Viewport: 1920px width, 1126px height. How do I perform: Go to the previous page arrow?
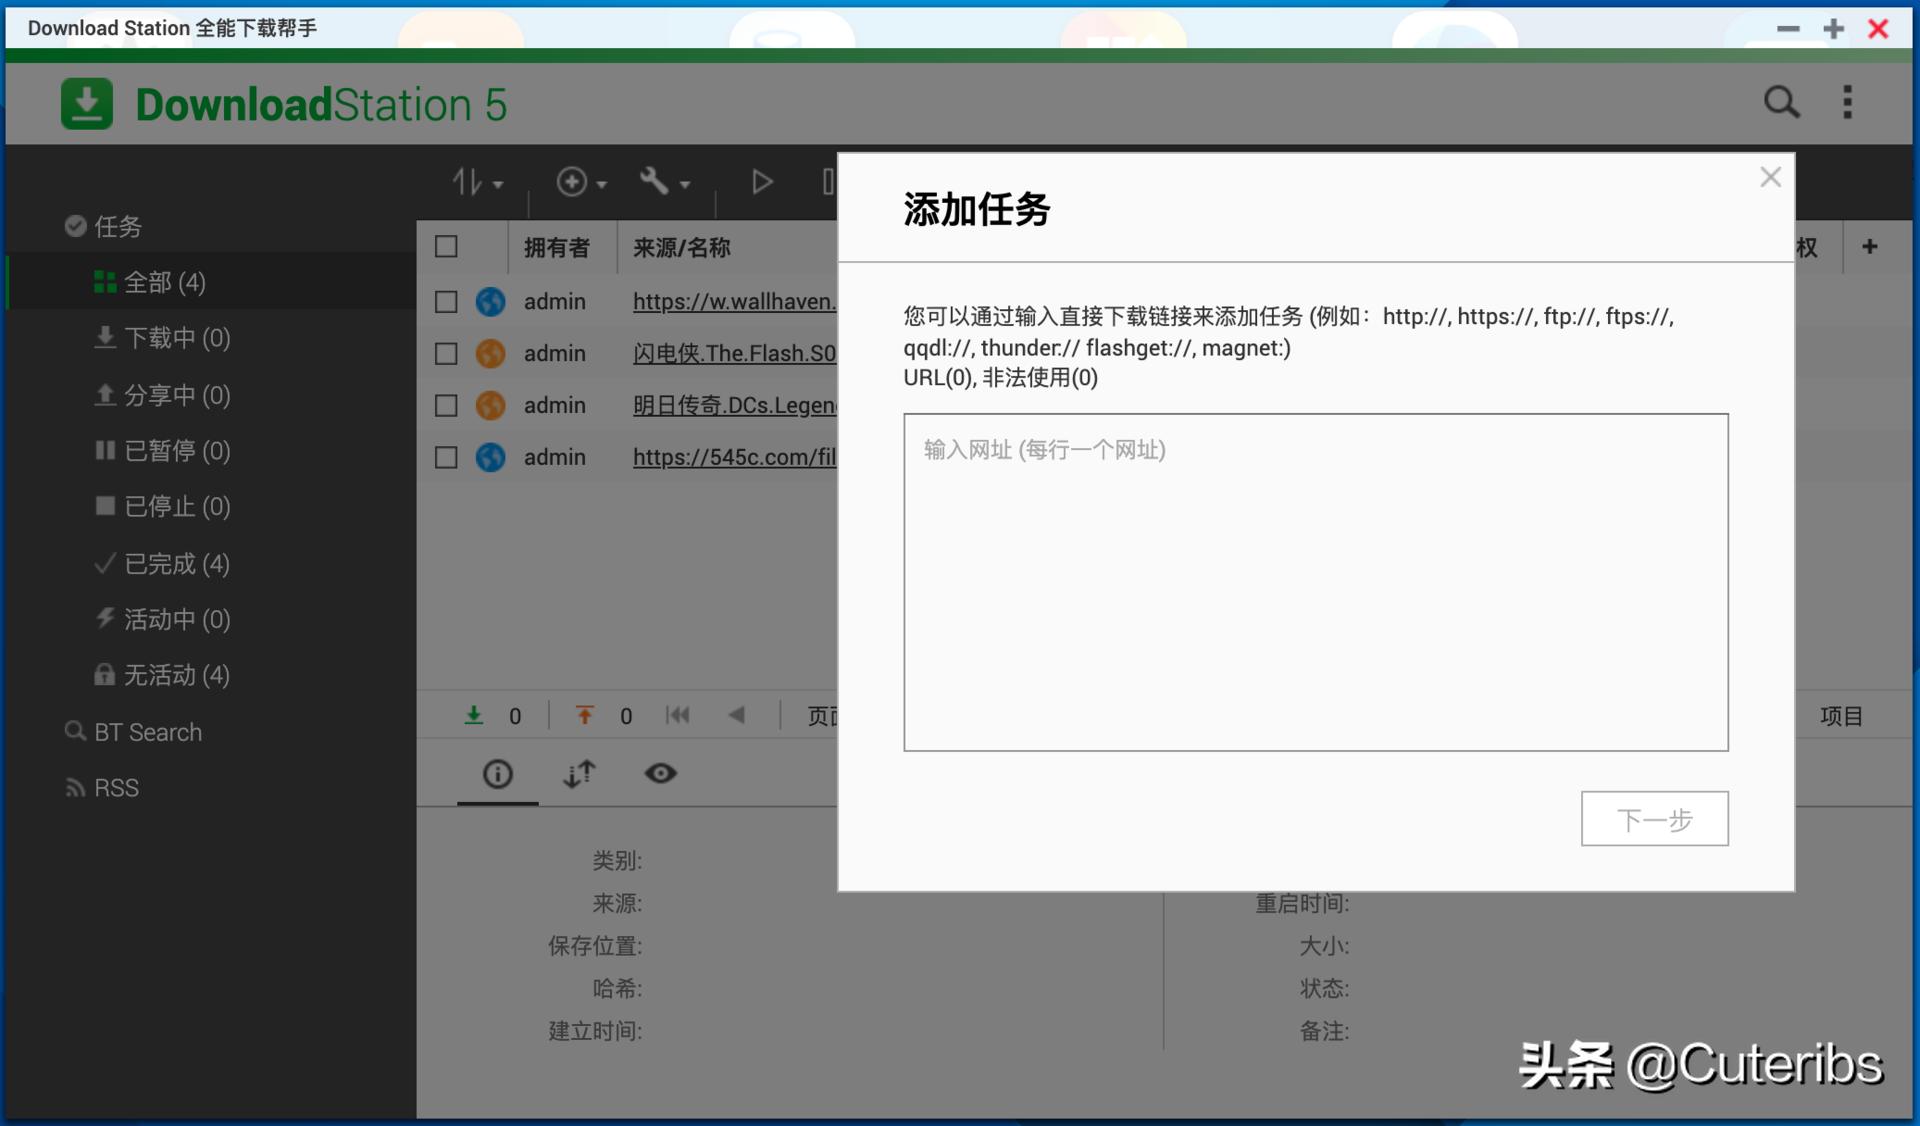(737, 715)
